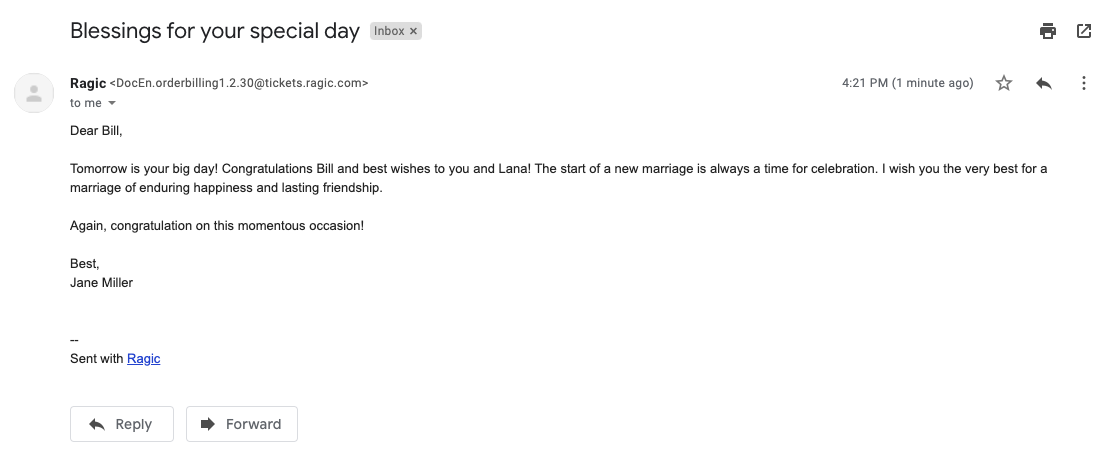The width and height of the screenshot is (1104, 457).
Task: Click the Reply button below message
Action: coord(122,424)
